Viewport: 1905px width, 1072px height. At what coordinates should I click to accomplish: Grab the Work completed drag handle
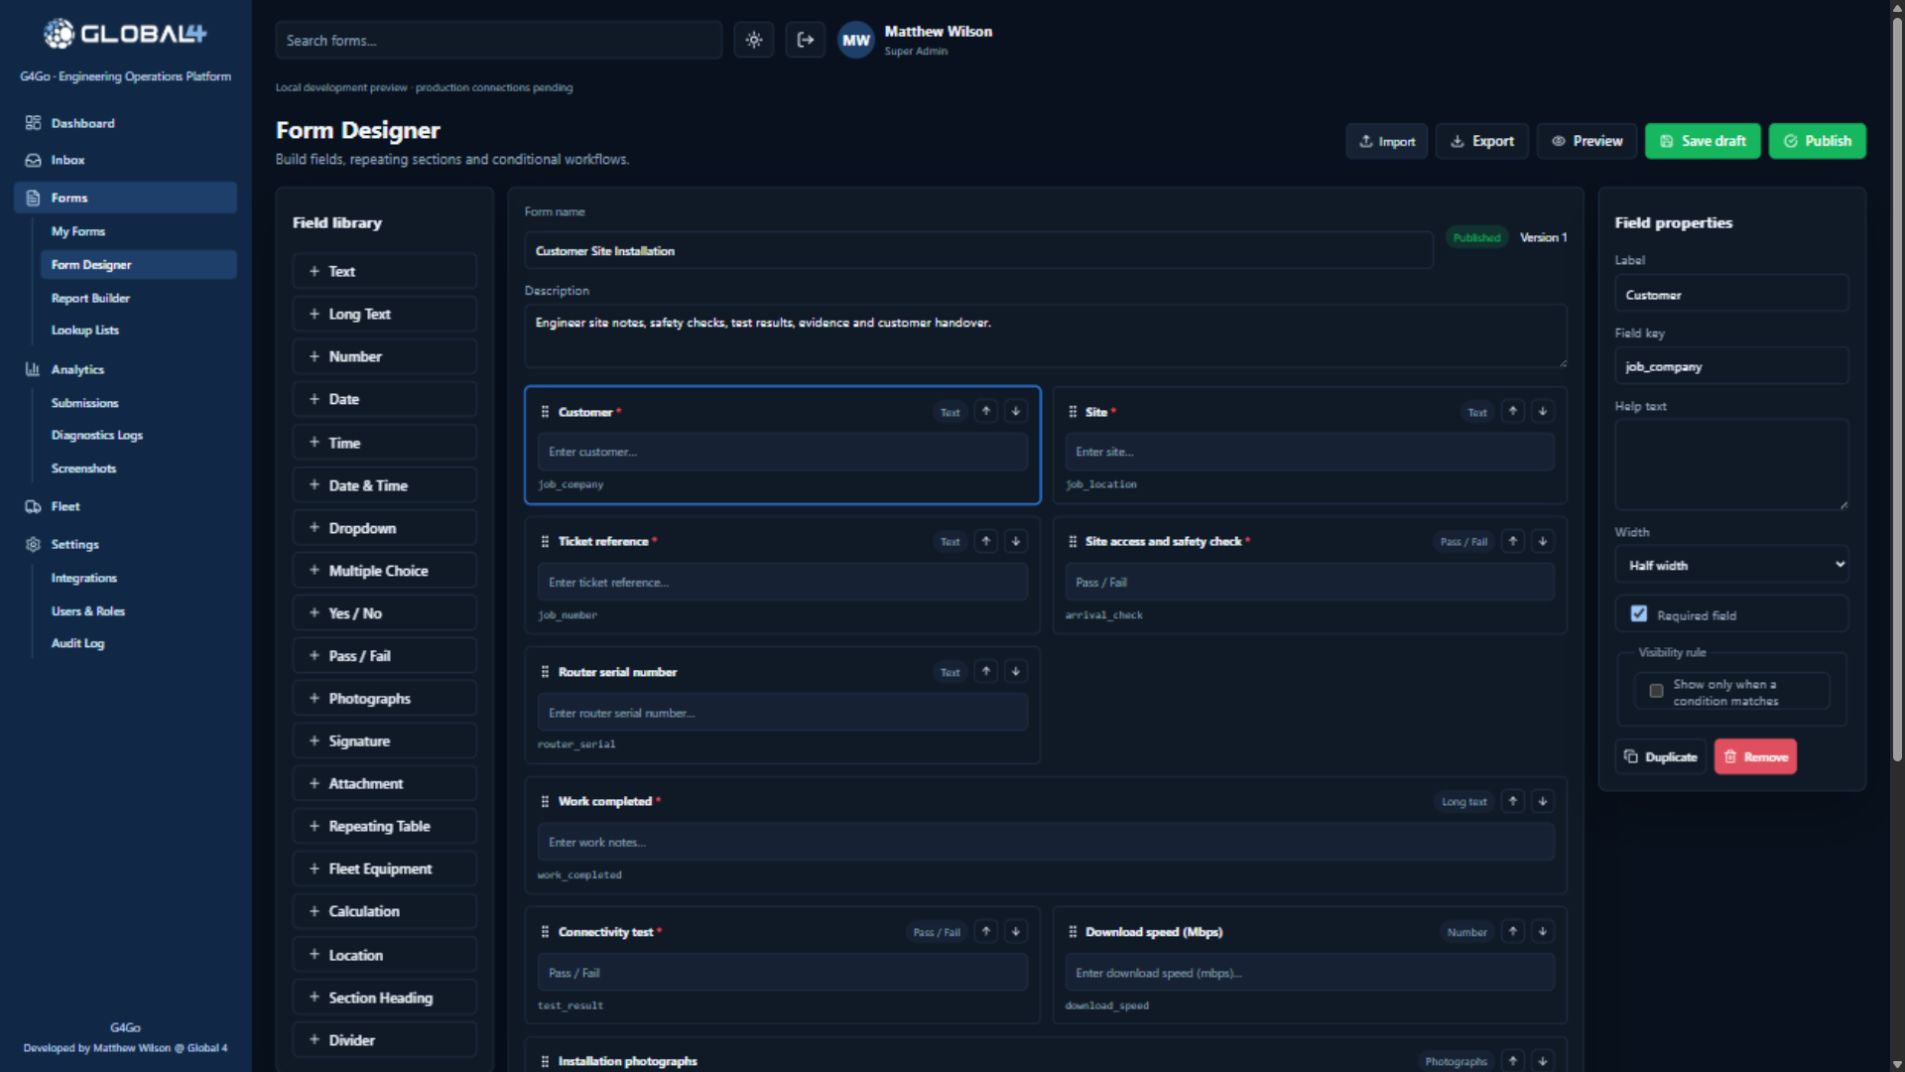[x=545, y=801]
